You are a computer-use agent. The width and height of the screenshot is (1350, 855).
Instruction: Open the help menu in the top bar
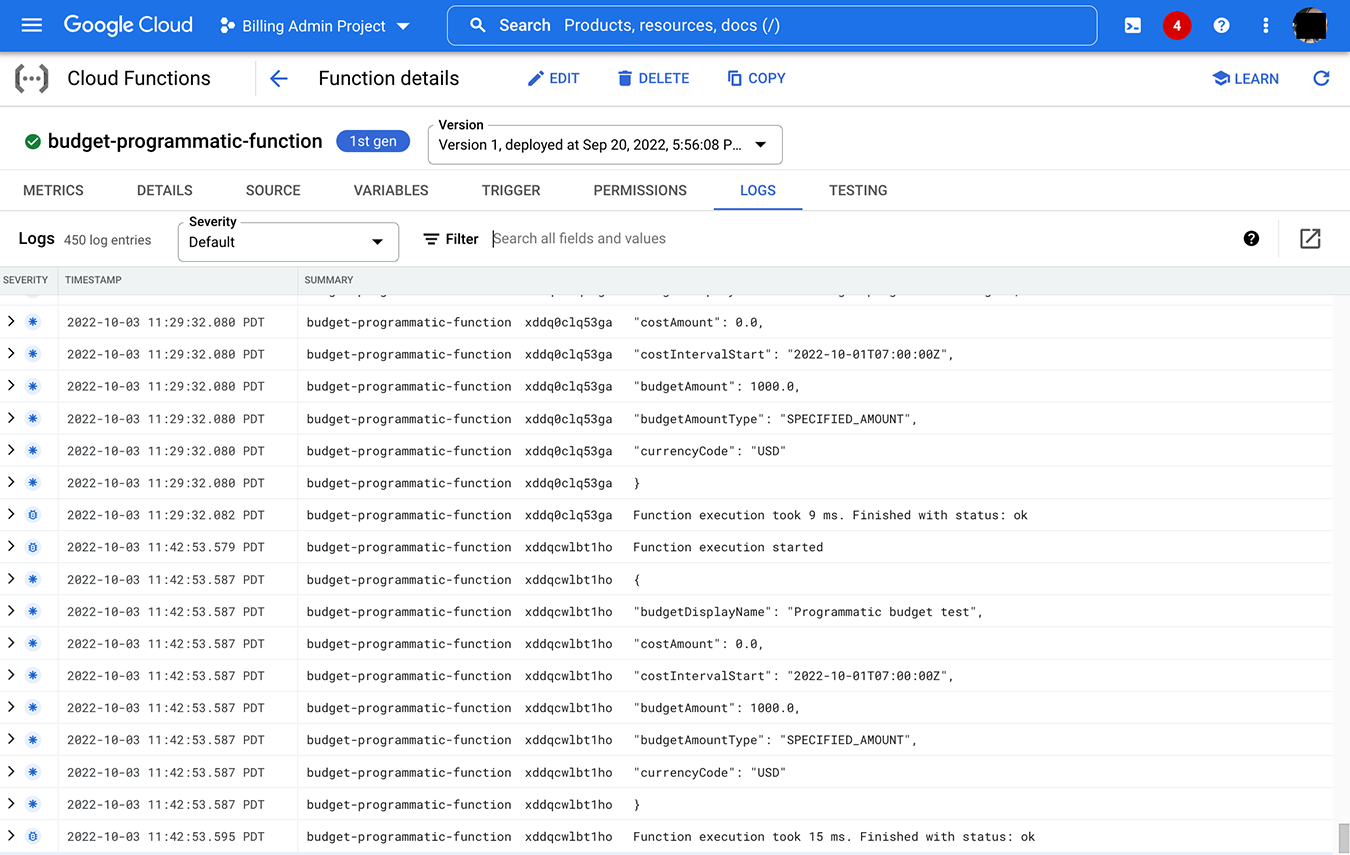(x=1221, y=25)
